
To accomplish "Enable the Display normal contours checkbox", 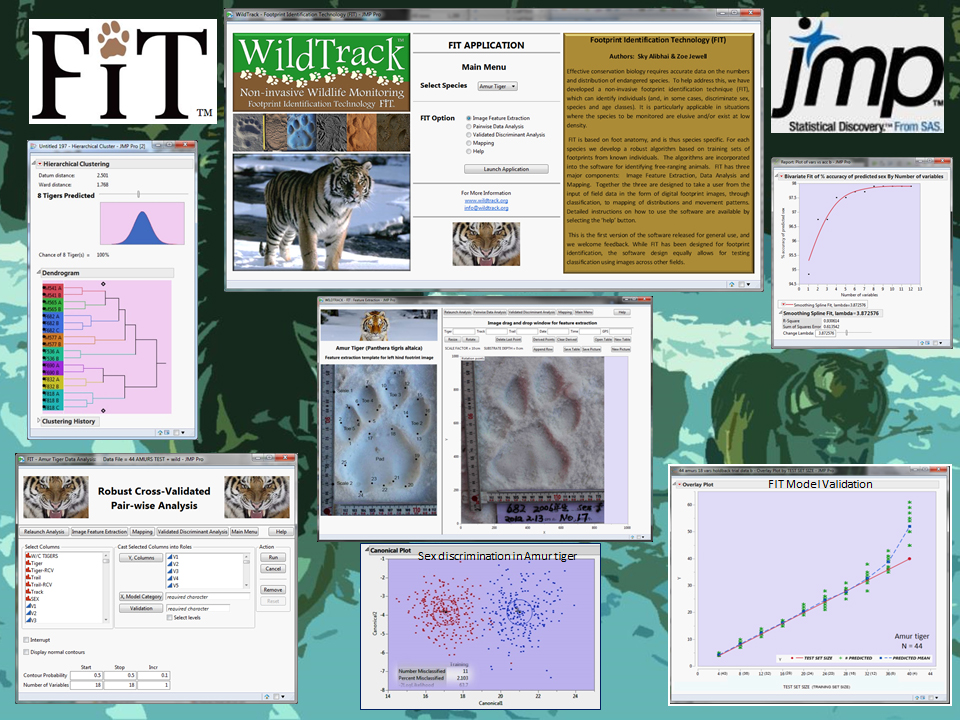I will pyautogui.click(x=26, y=652).
